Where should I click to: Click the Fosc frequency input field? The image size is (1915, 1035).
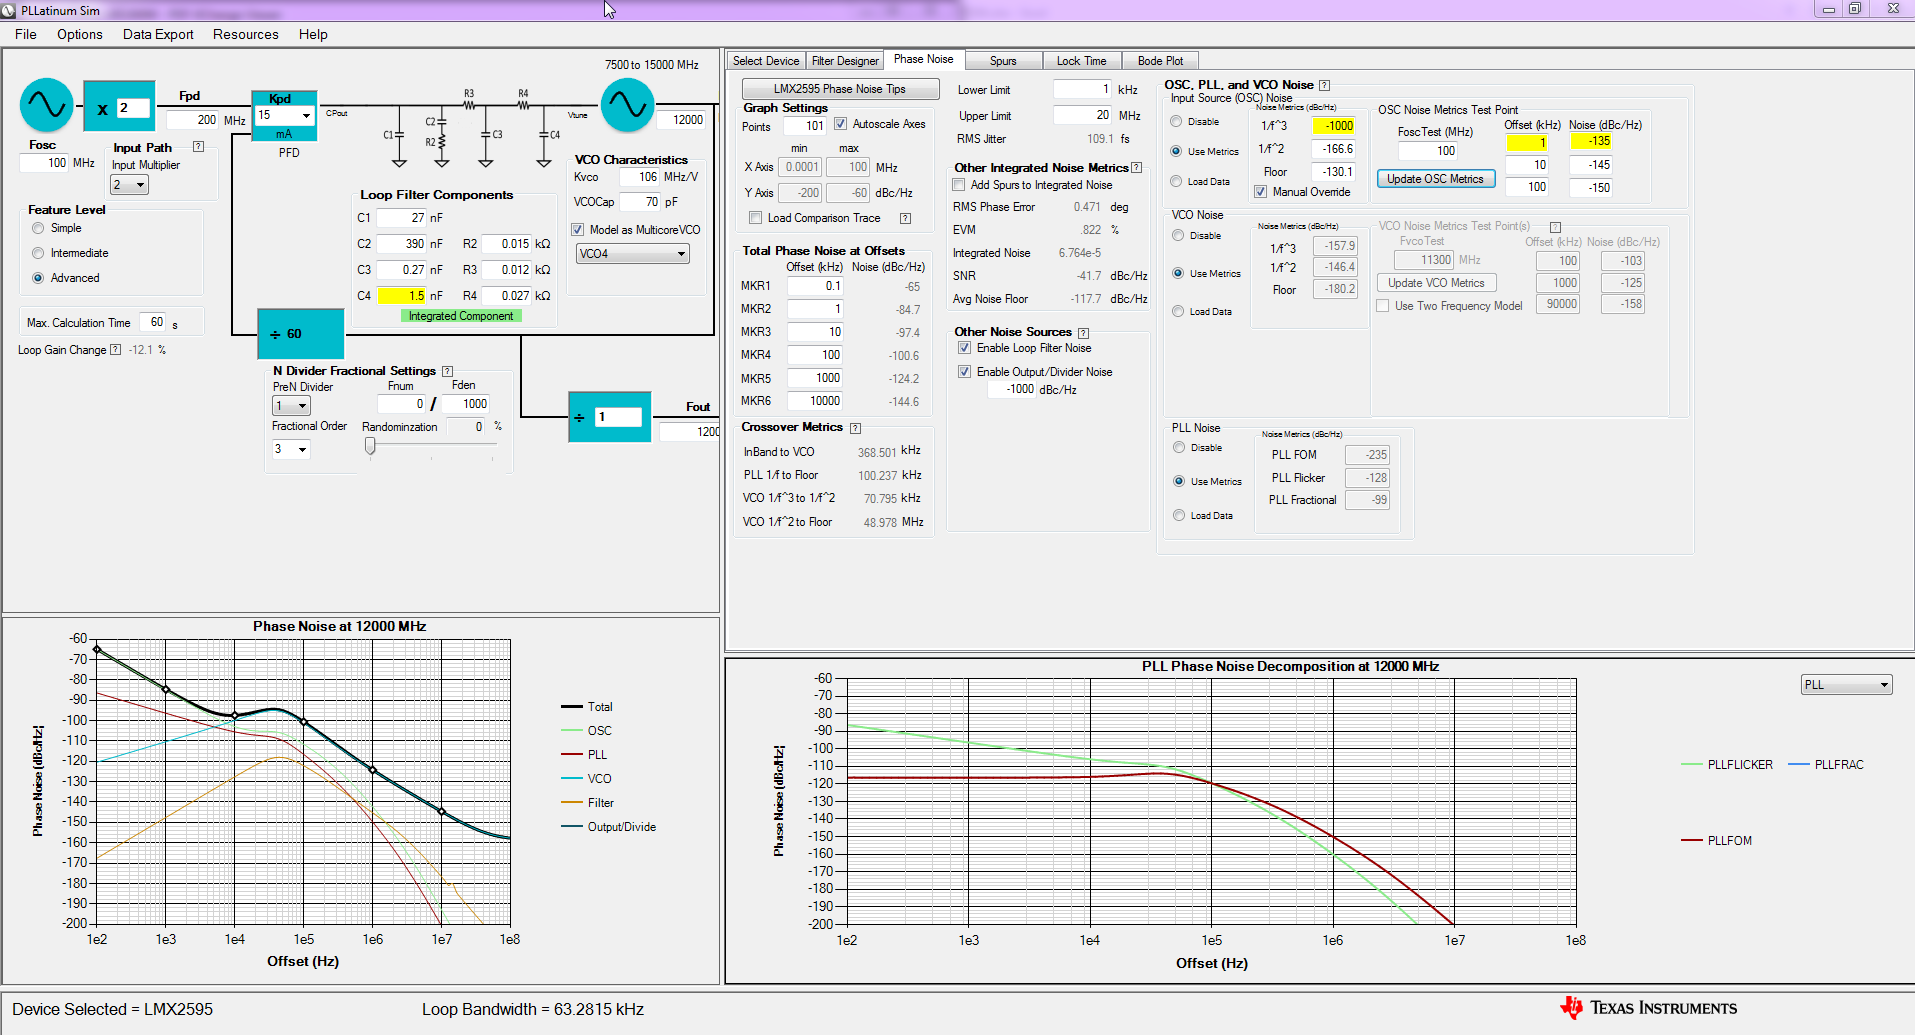pos(44,163)
